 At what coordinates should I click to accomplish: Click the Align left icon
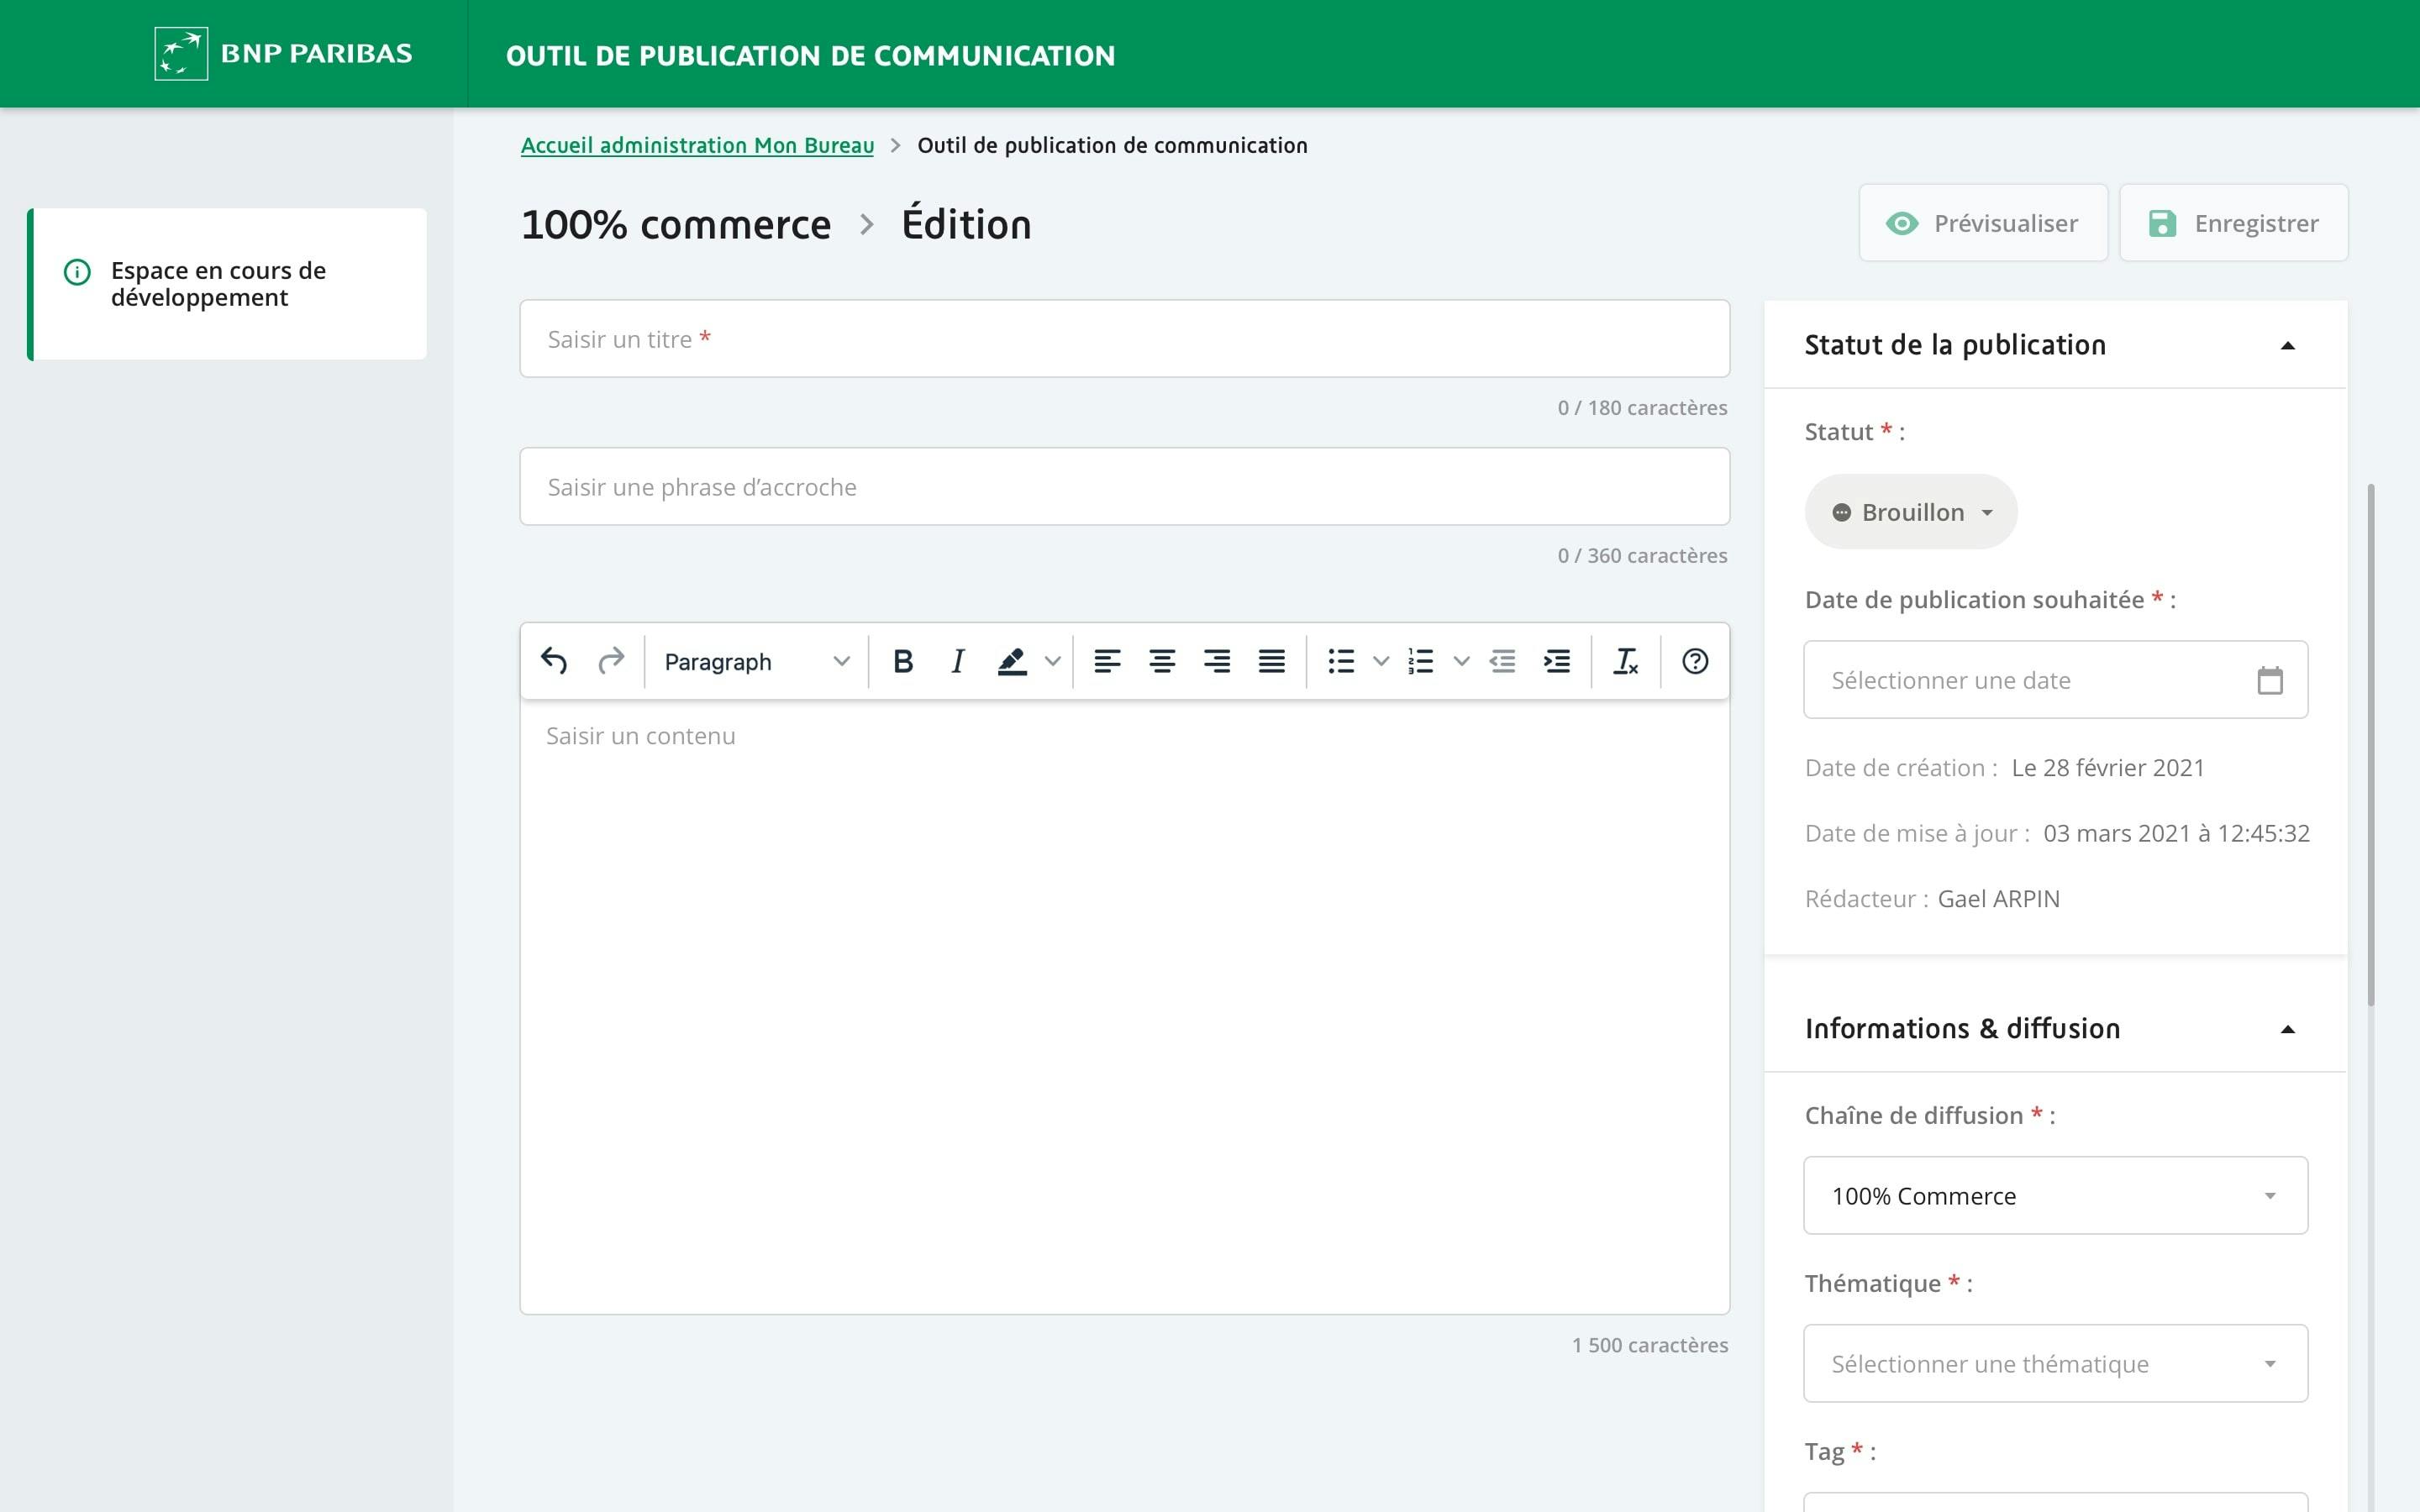point(1107,660)
